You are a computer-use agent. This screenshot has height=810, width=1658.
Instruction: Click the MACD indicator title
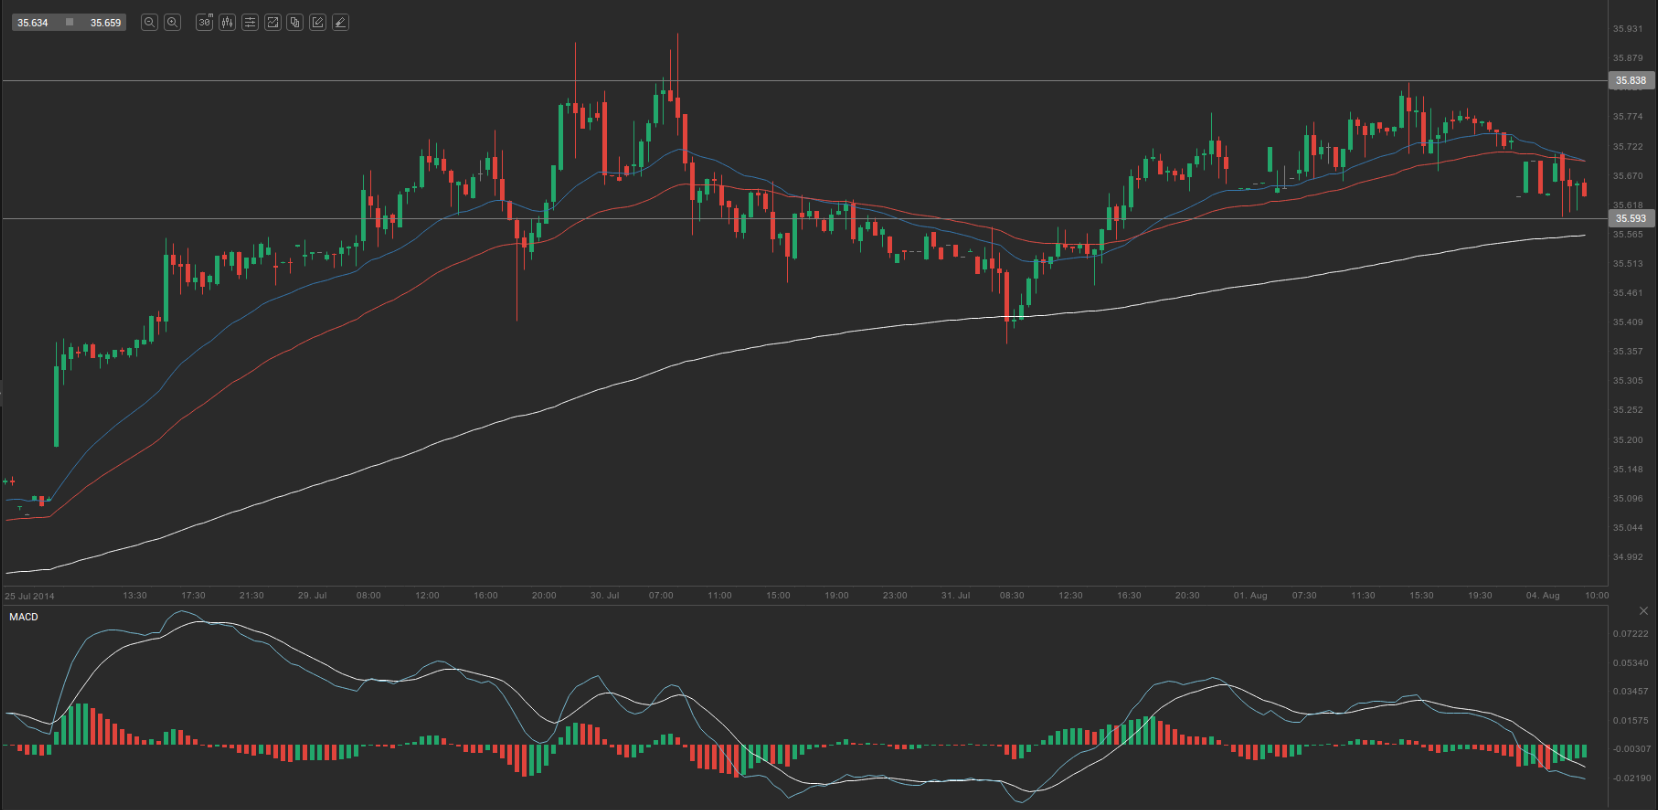tap(24, 617)
